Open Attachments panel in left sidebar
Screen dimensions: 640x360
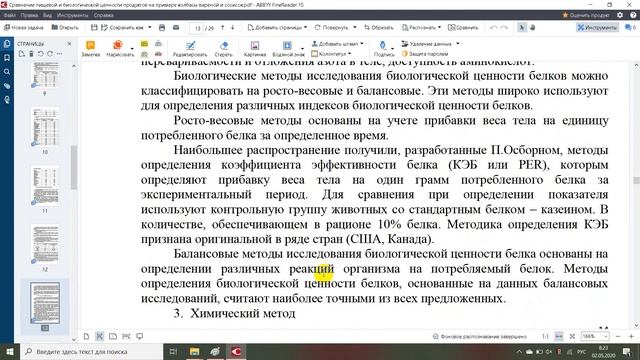[x=7, y=86]
